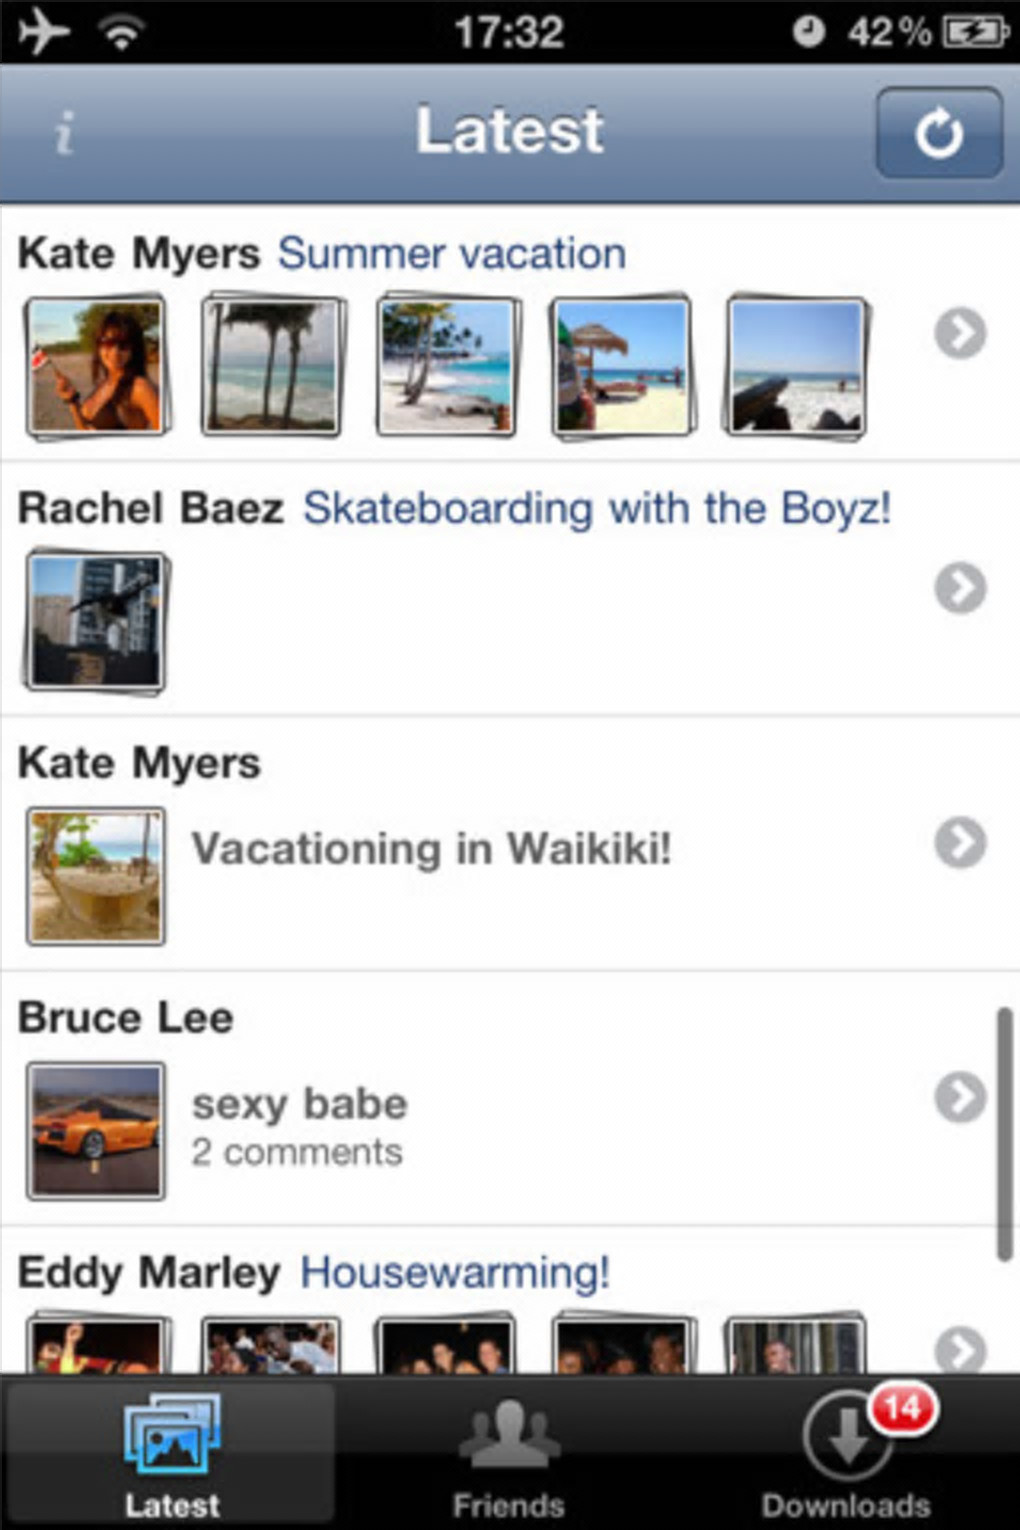Open Rachel Baez's skateboarding photo thumbnail
The height and width of the screenshot is (1530, 1020).
click(96, 621)
